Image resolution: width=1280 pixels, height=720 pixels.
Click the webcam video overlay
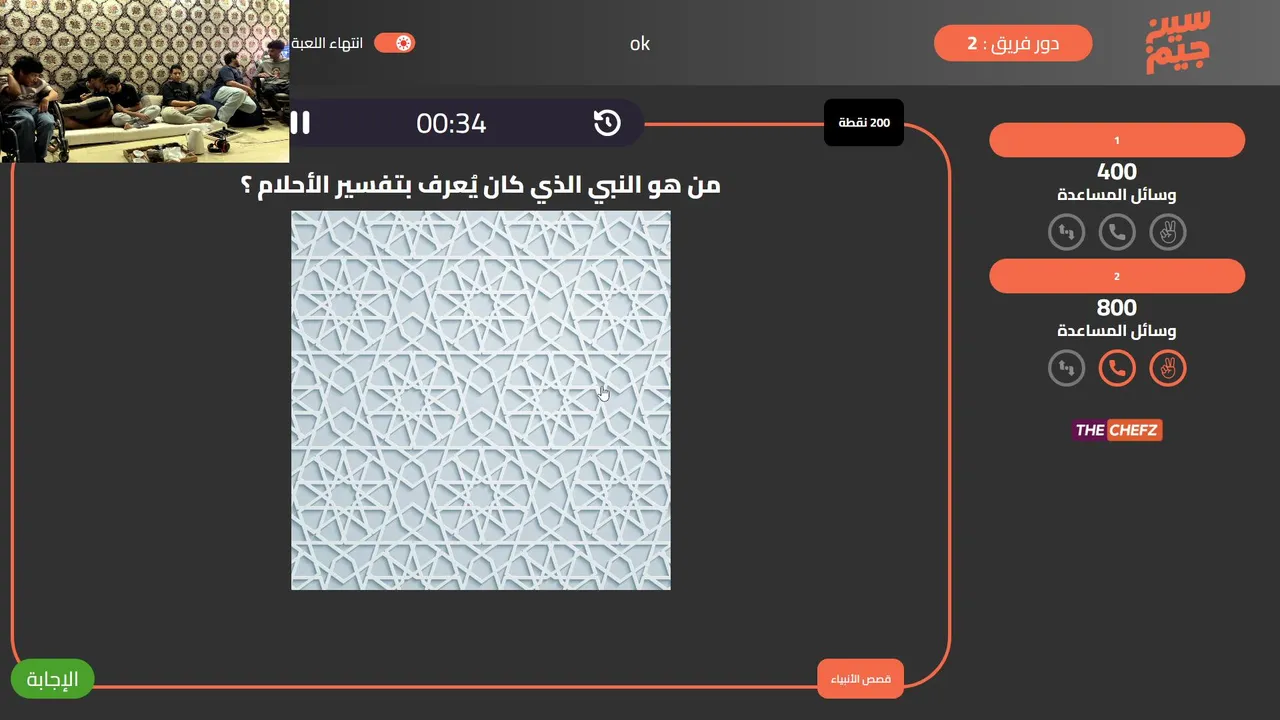[145, 81]
